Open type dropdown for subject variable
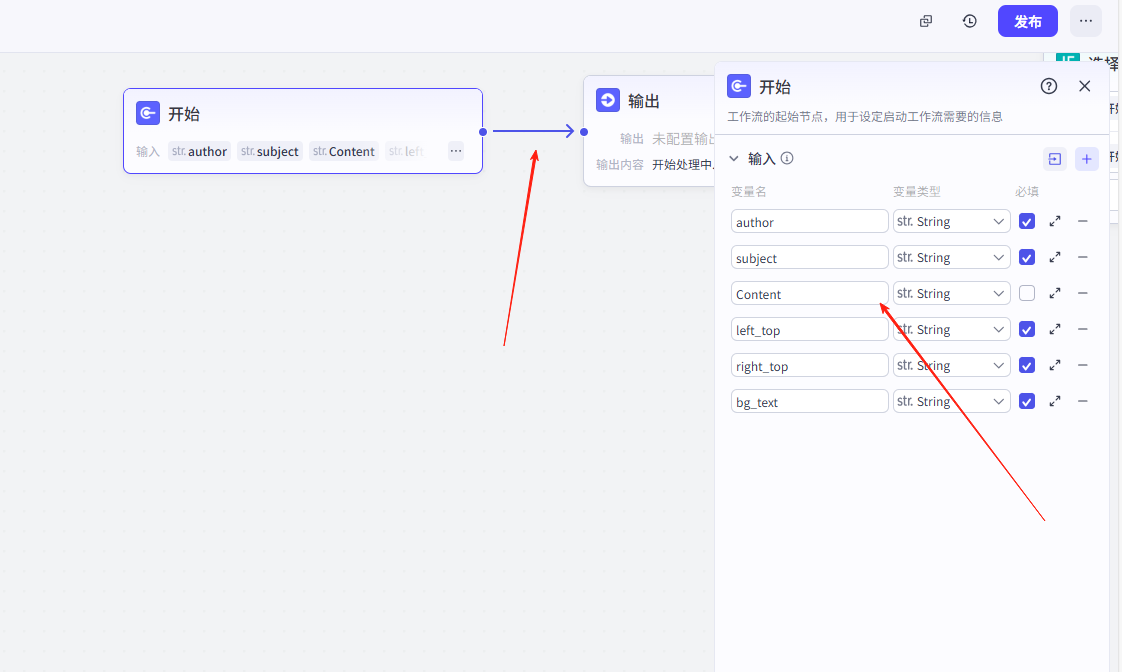The height and width of the screenshot is (672, 1122). 951,257
